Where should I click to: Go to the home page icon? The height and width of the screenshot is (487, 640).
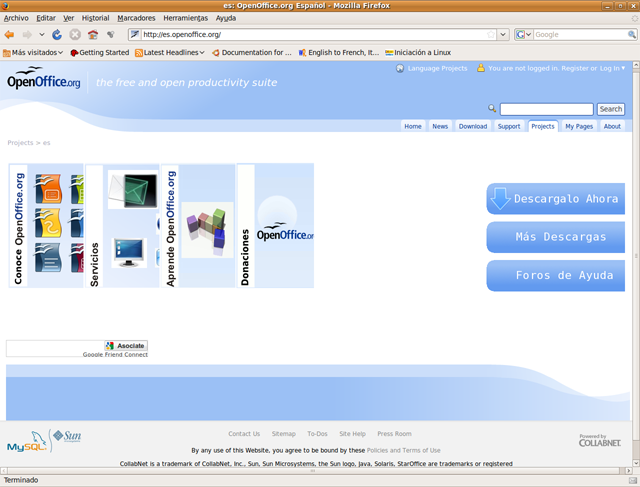pos(93,34)
